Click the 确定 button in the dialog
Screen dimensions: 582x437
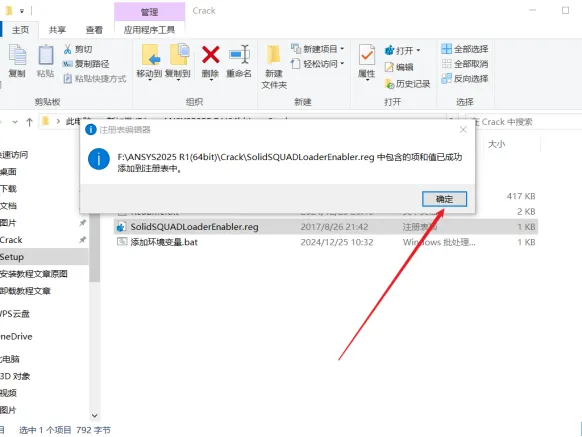coord(444,199)
